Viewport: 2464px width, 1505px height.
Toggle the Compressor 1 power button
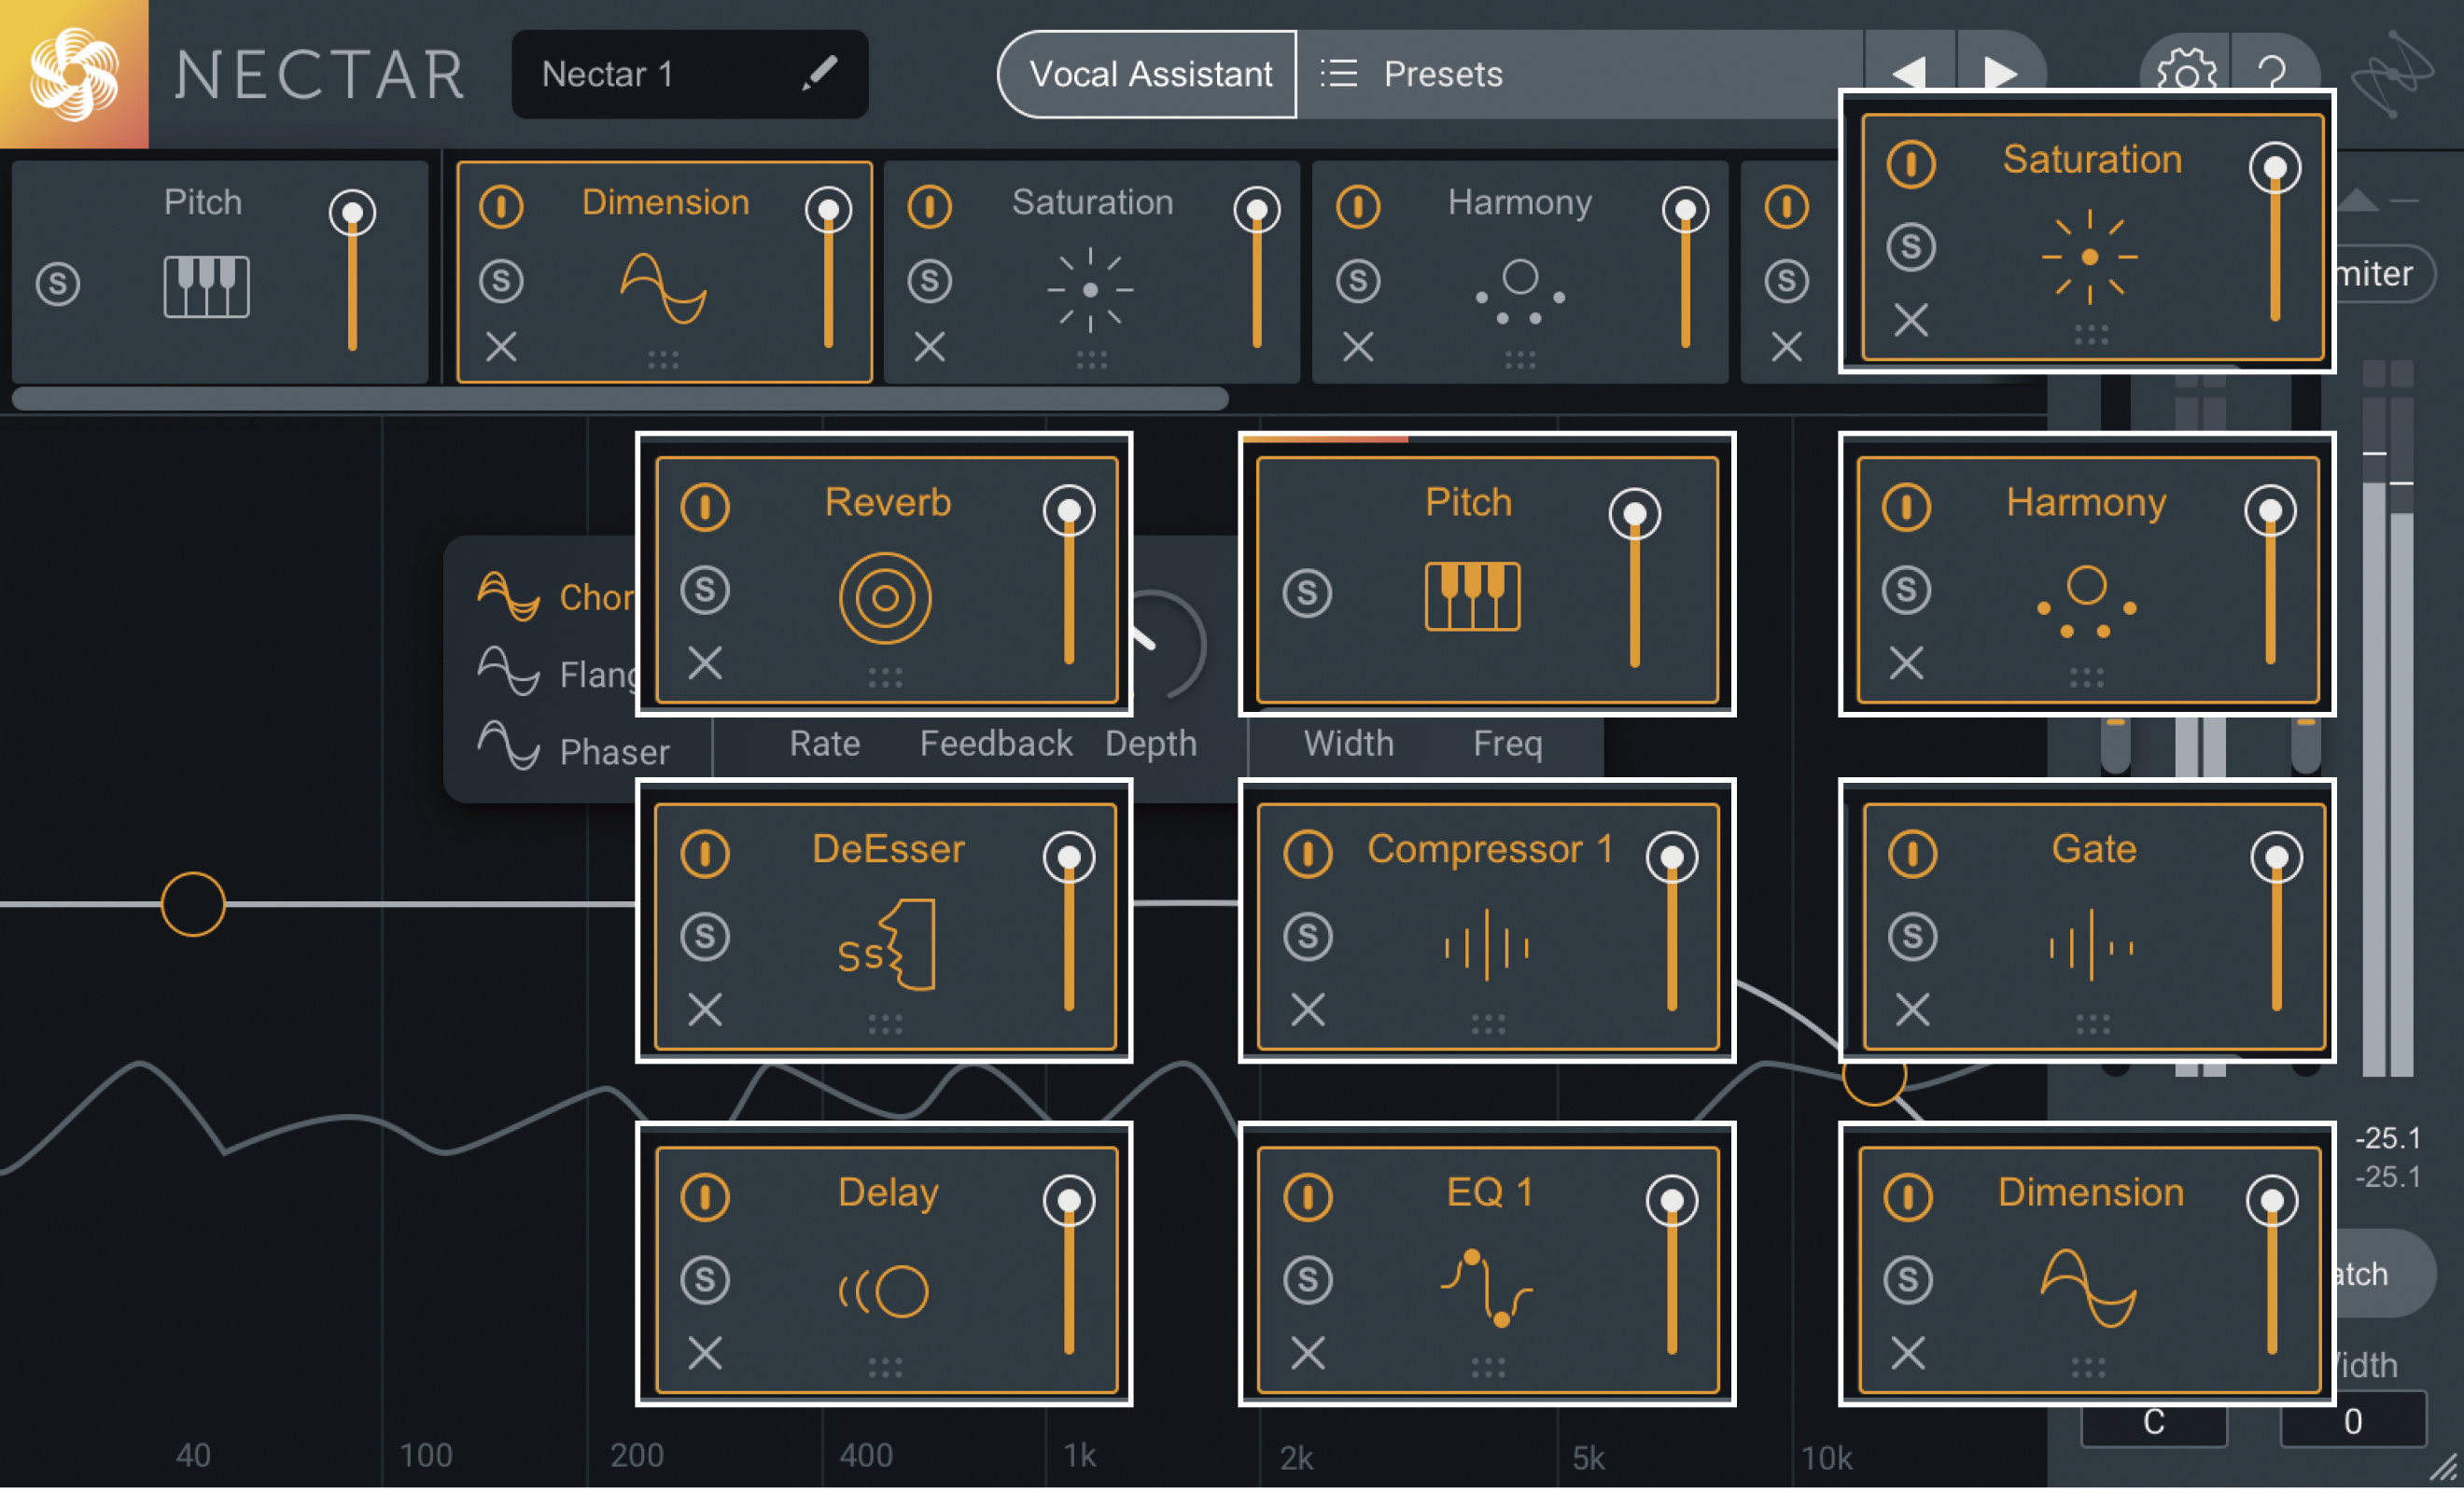(x=1308, y=853)
